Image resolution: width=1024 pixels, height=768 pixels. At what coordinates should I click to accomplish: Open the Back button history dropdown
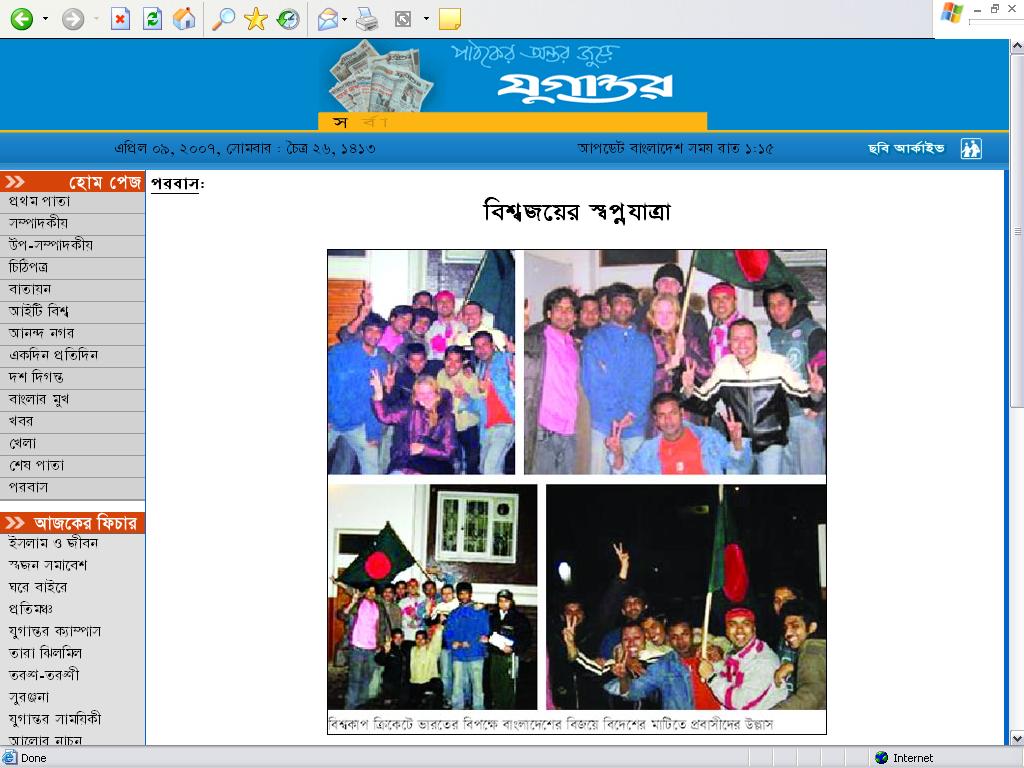point(45,19)
